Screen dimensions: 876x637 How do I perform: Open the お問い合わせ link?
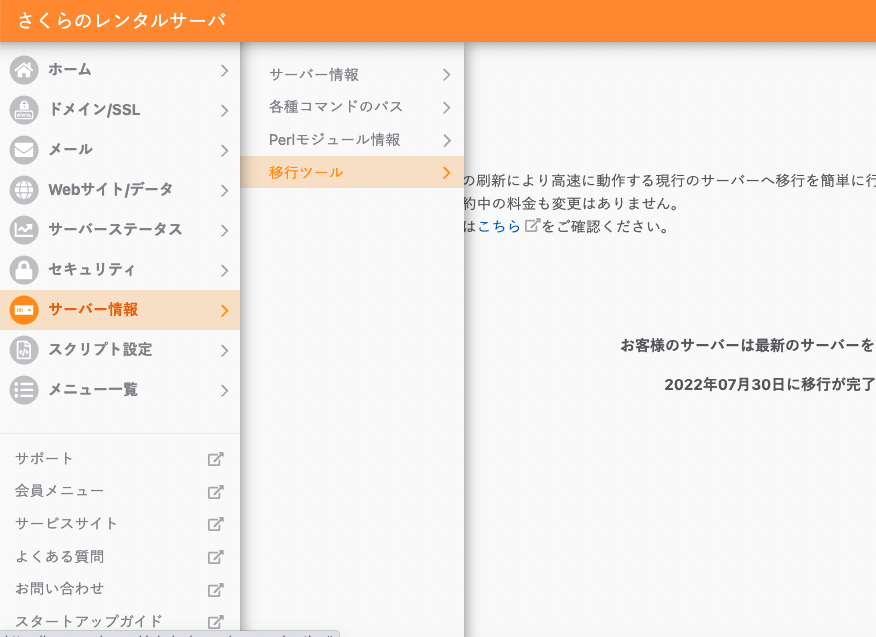click(x=59, y=588)
